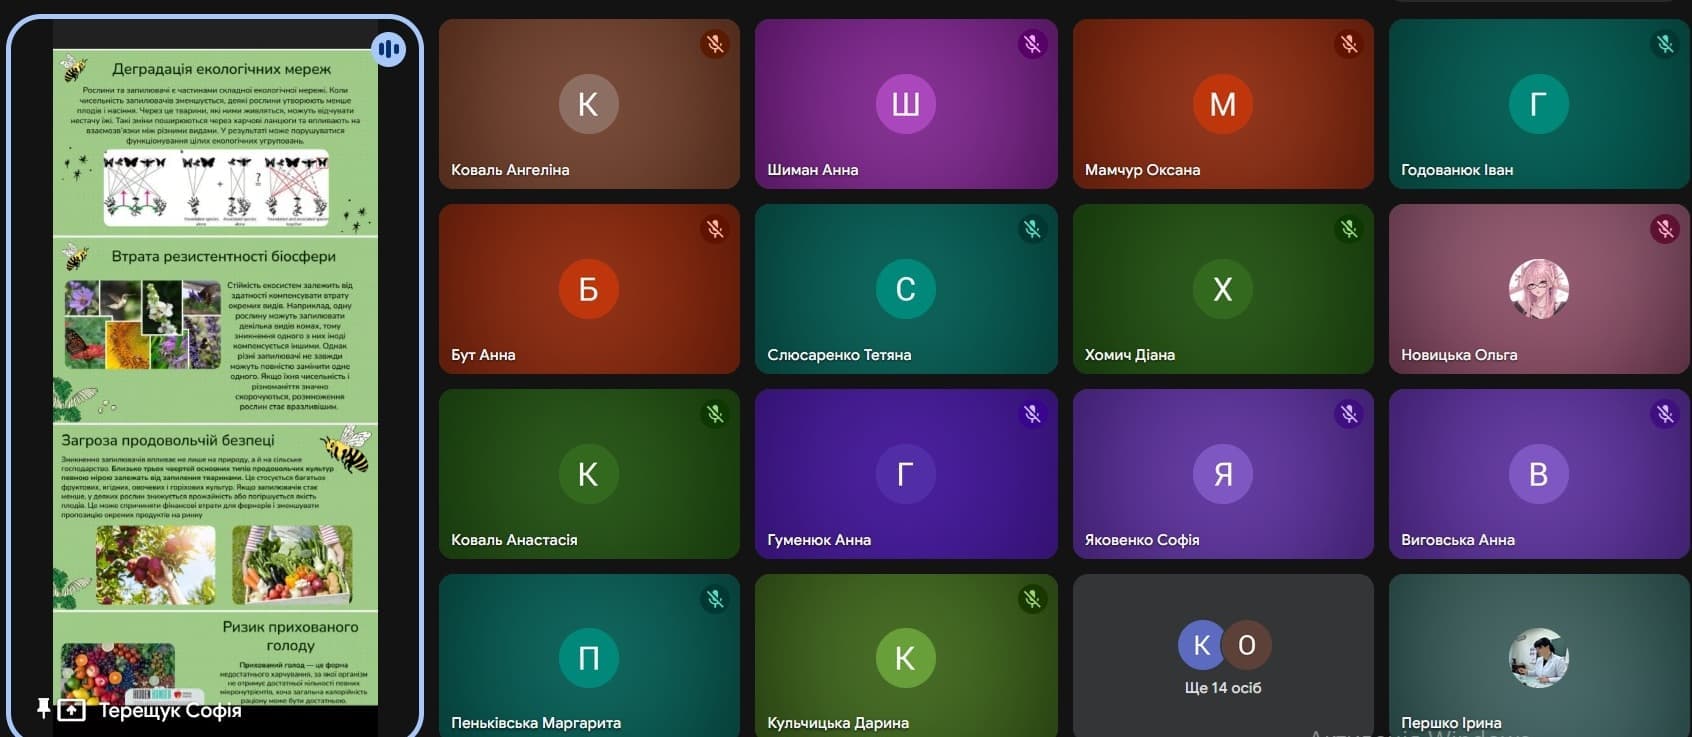Click the name label "Годованюк Іван"
This screenshot has width=1692, height=737.
click(1457, 170)
